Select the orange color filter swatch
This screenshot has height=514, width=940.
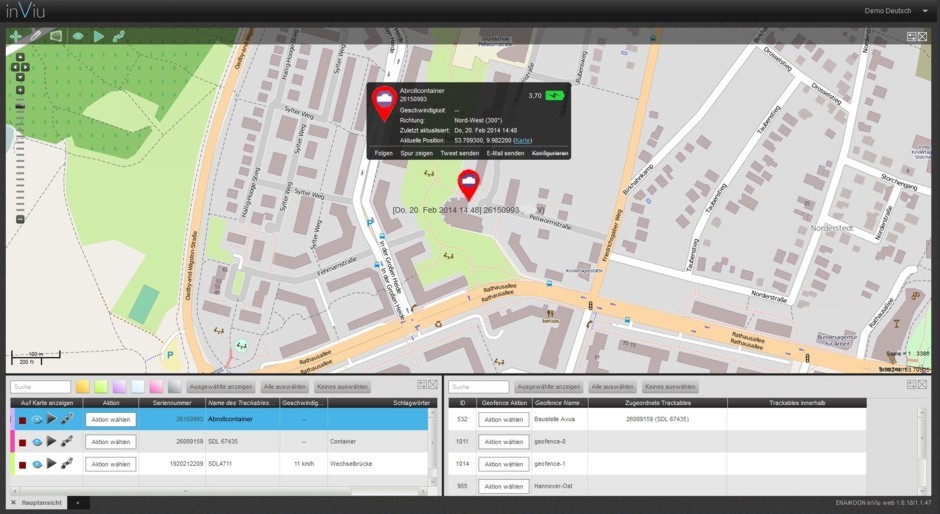point(82,387)
